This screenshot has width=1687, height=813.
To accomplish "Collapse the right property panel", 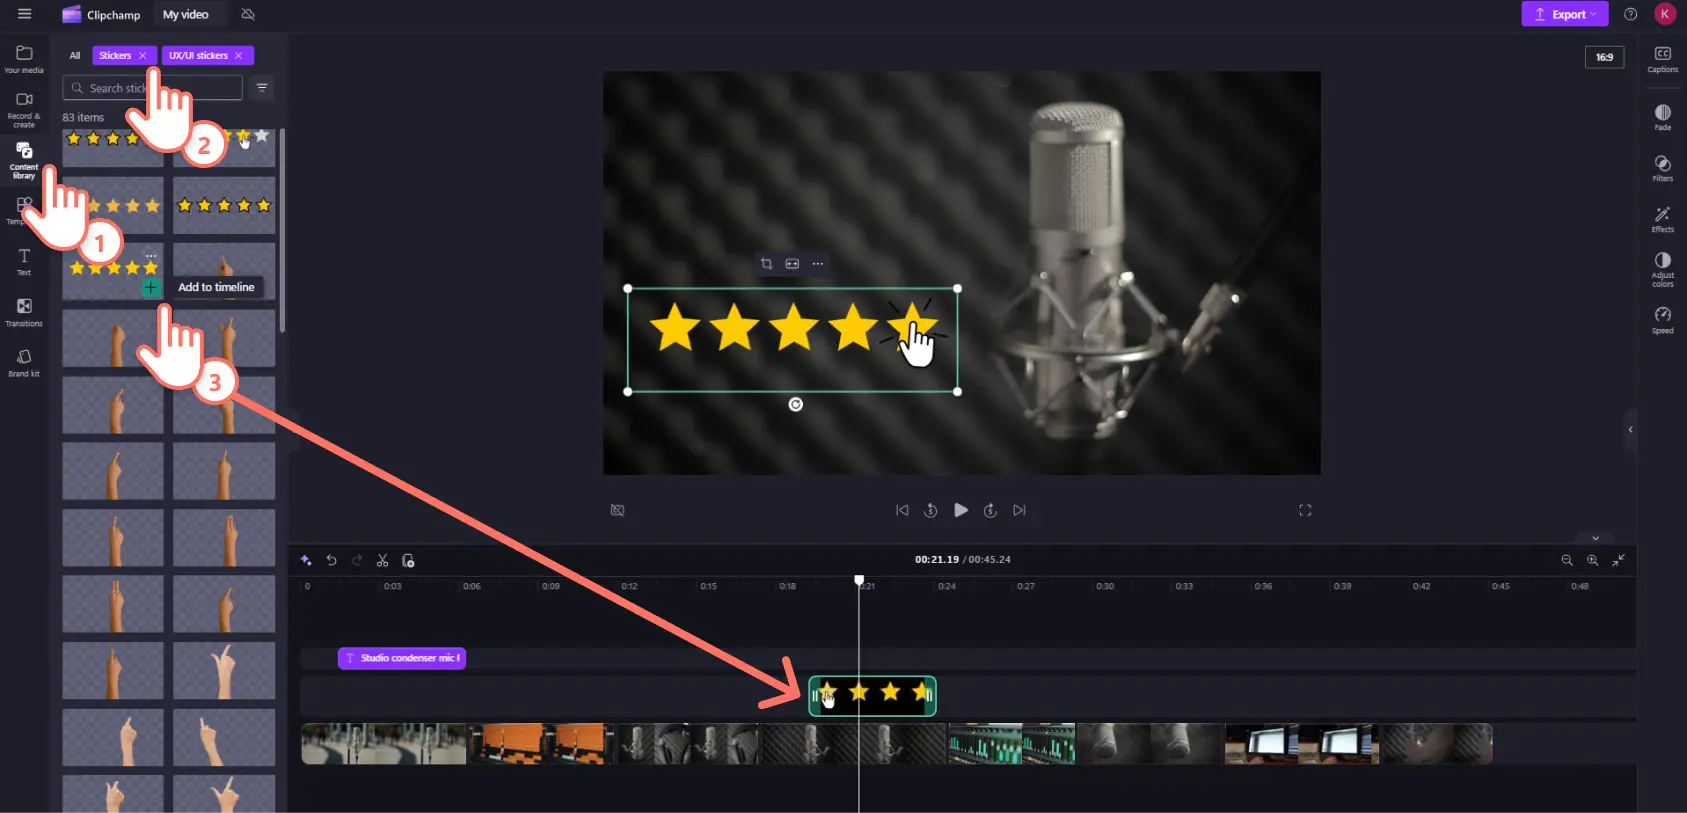I will pos(1630,430).
